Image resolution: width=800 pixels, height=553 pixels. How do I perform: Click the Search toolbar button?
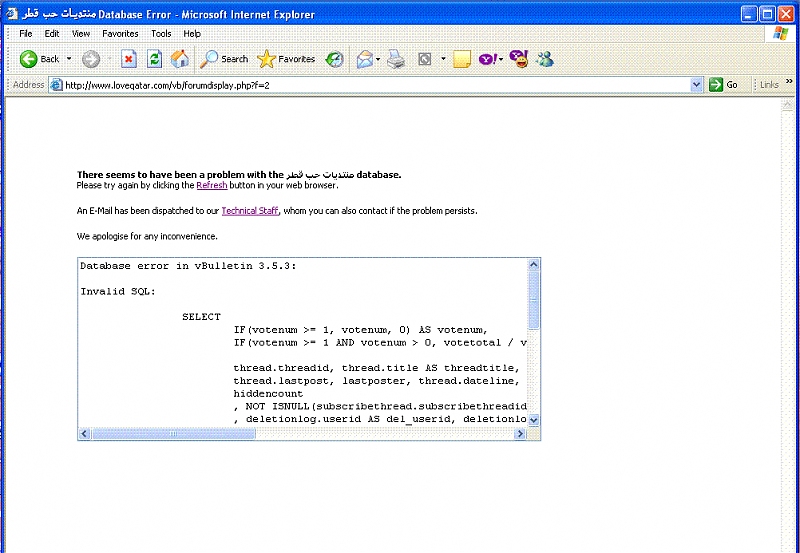pos(225,59)
